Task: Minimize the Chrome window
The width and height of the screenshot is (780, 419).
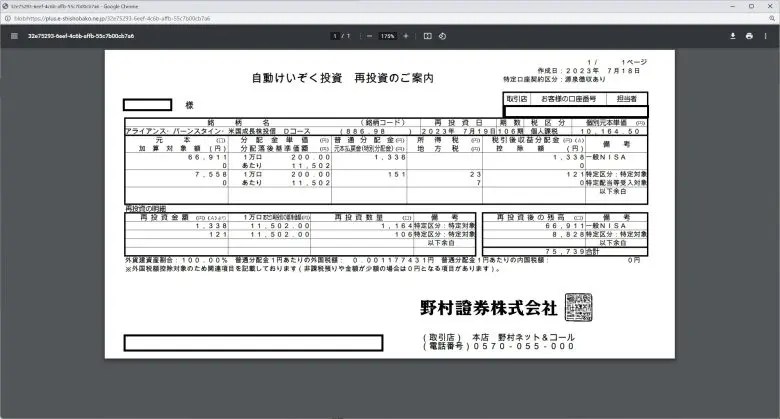Action: (733, 6)
